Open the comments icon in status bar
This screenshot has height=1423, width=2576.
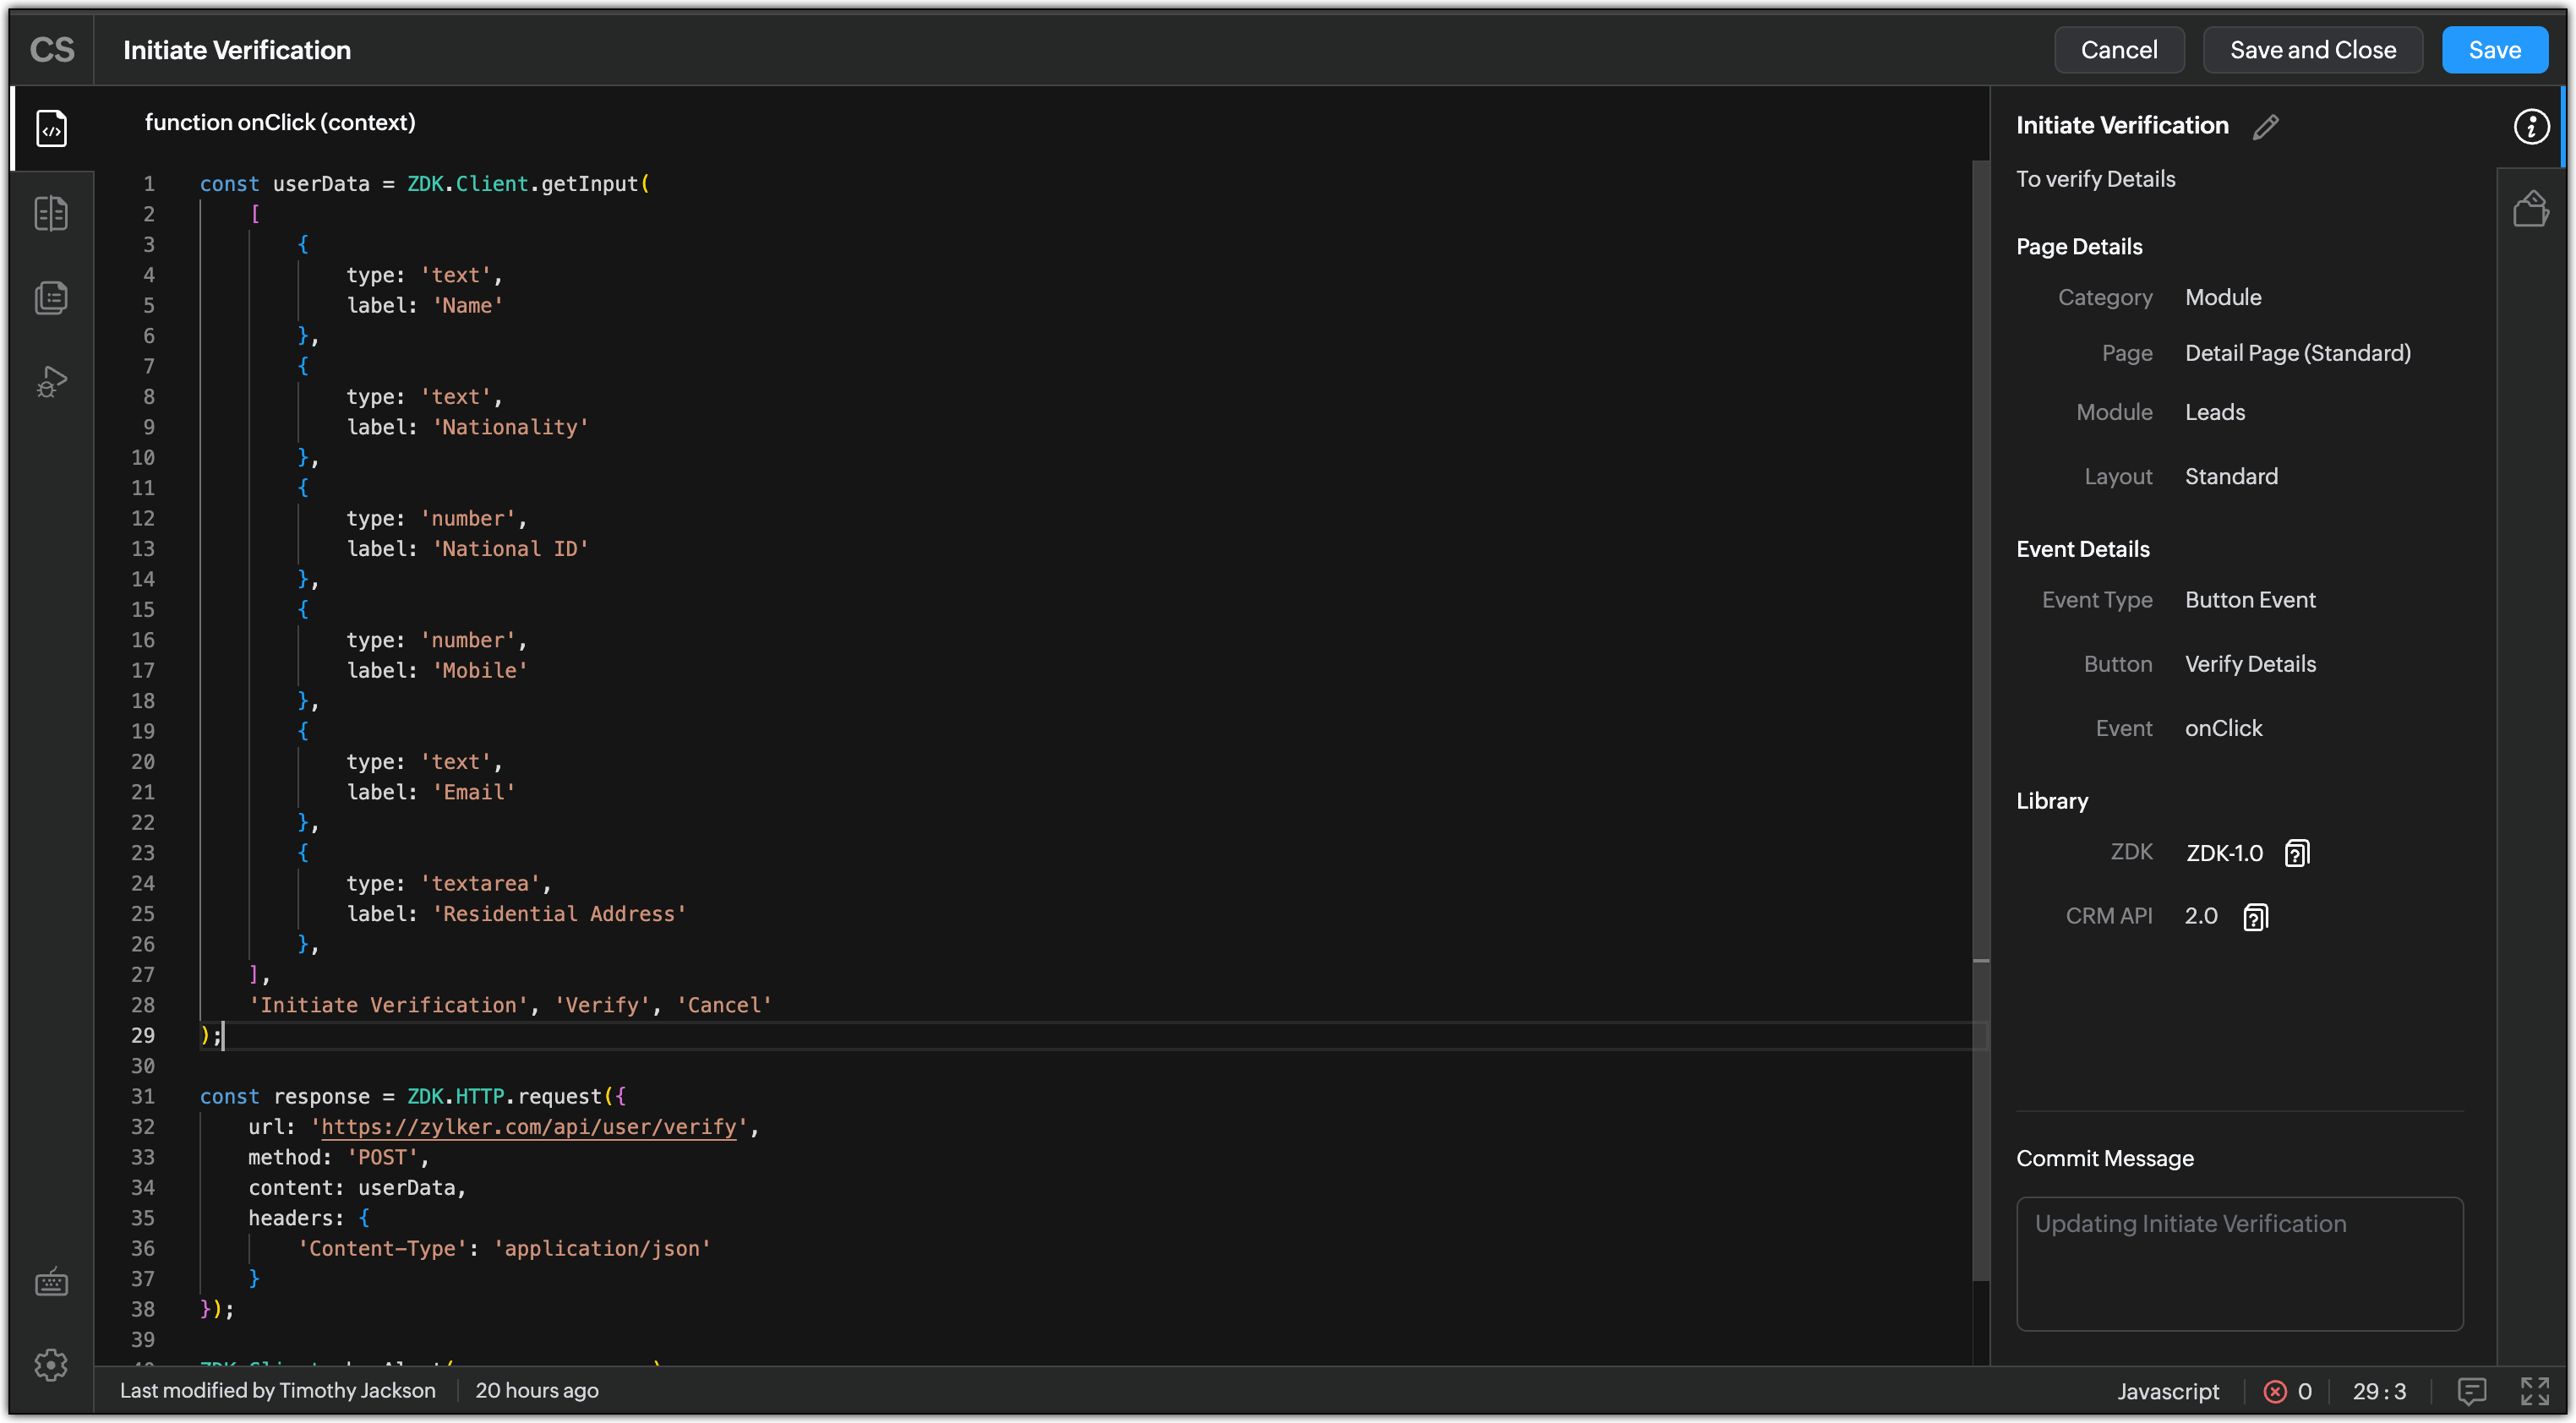pyautogui.click(x=2472, y=1391)
